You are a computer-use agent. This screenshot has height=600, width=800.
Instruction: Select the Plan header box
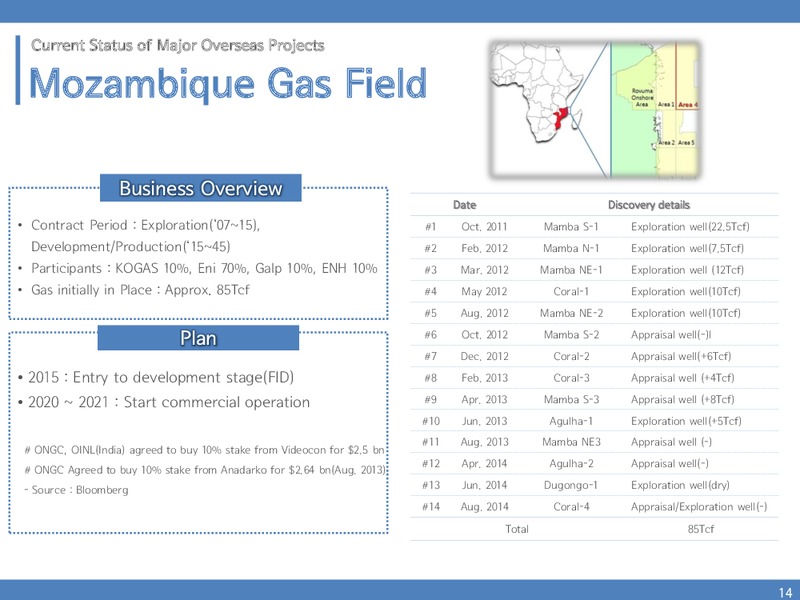coord(198,338)
